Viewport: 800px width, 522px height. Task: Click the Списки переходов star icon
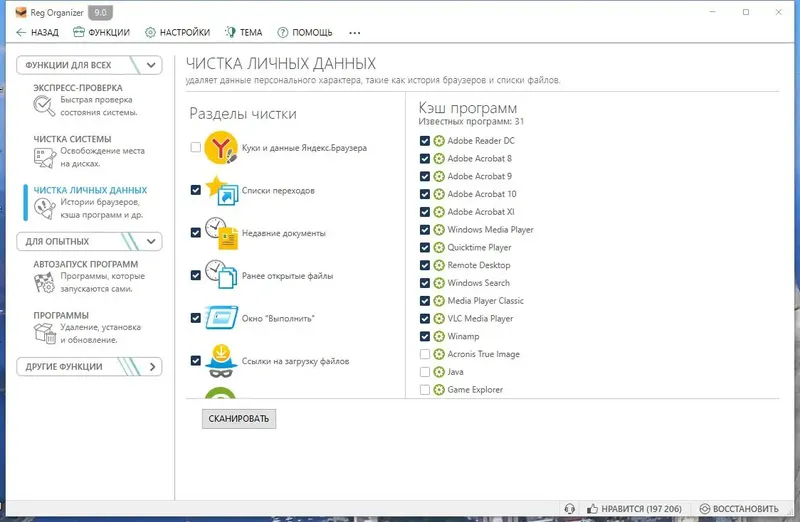(x=222, y=190)
